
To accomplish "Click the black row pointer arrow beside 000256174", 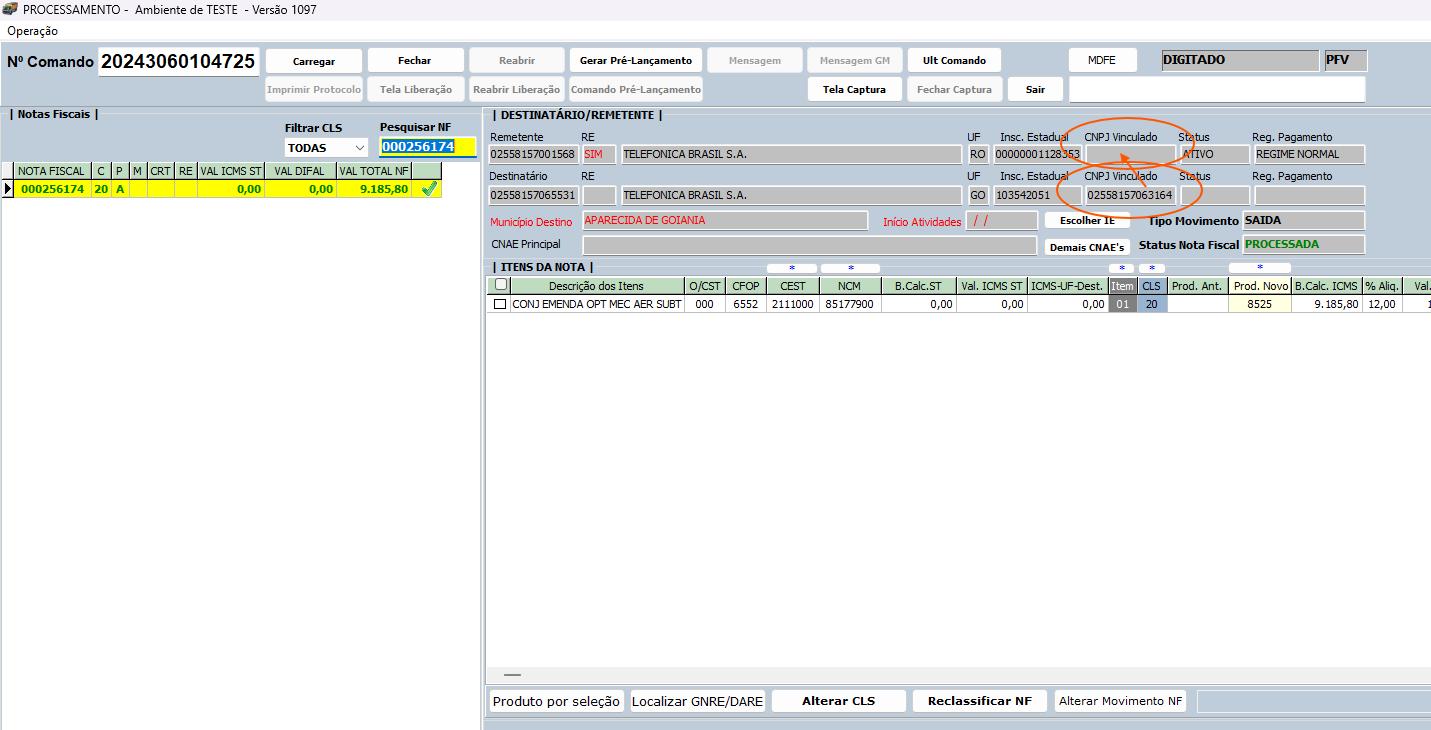I will (8, 189).
